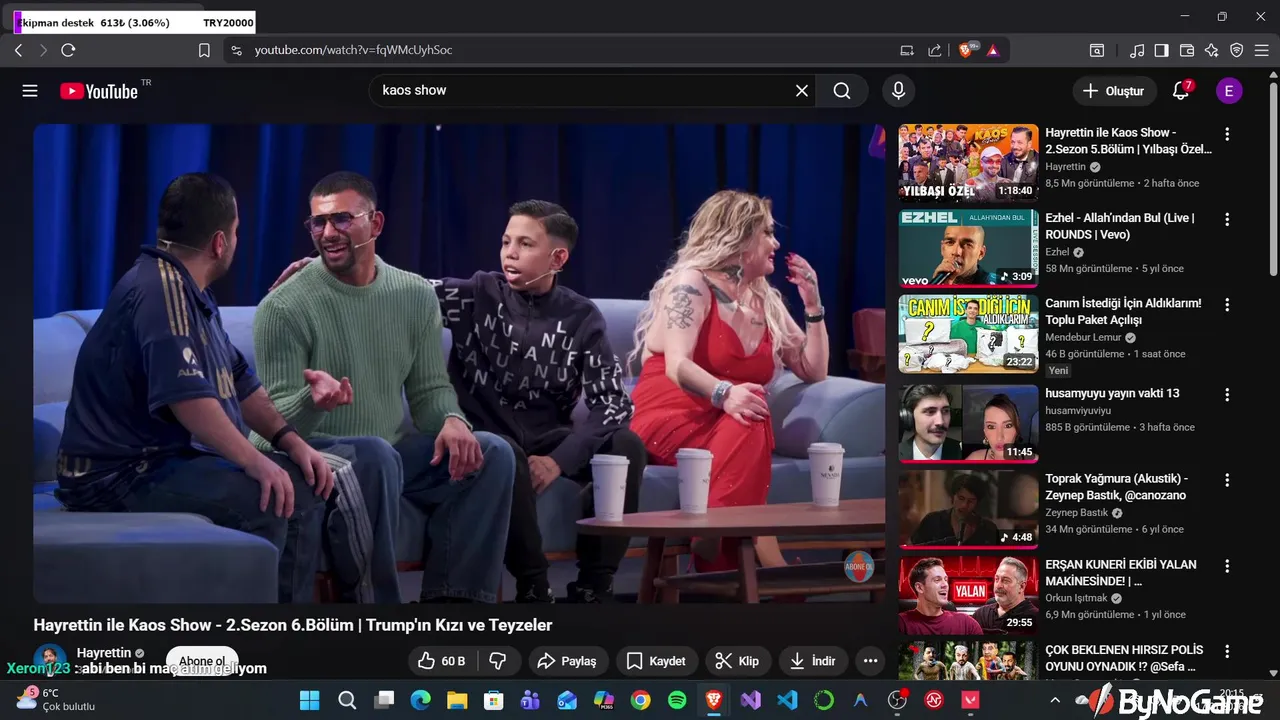Click the address bar URL
The image size is (1280, 720).
click(x=353, y=50)
